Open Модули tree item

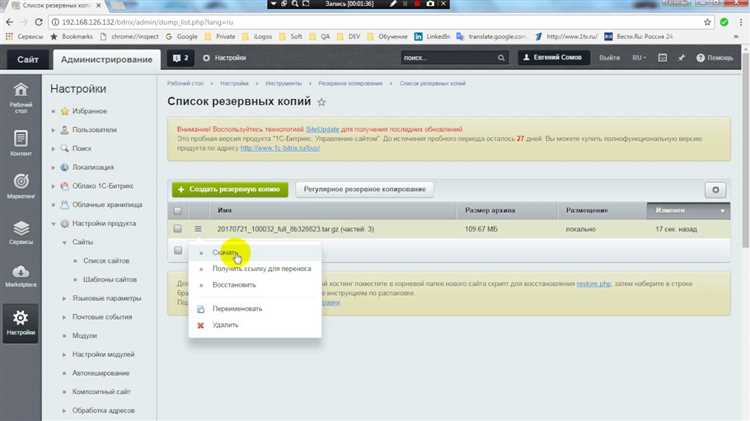pos(85,336)
